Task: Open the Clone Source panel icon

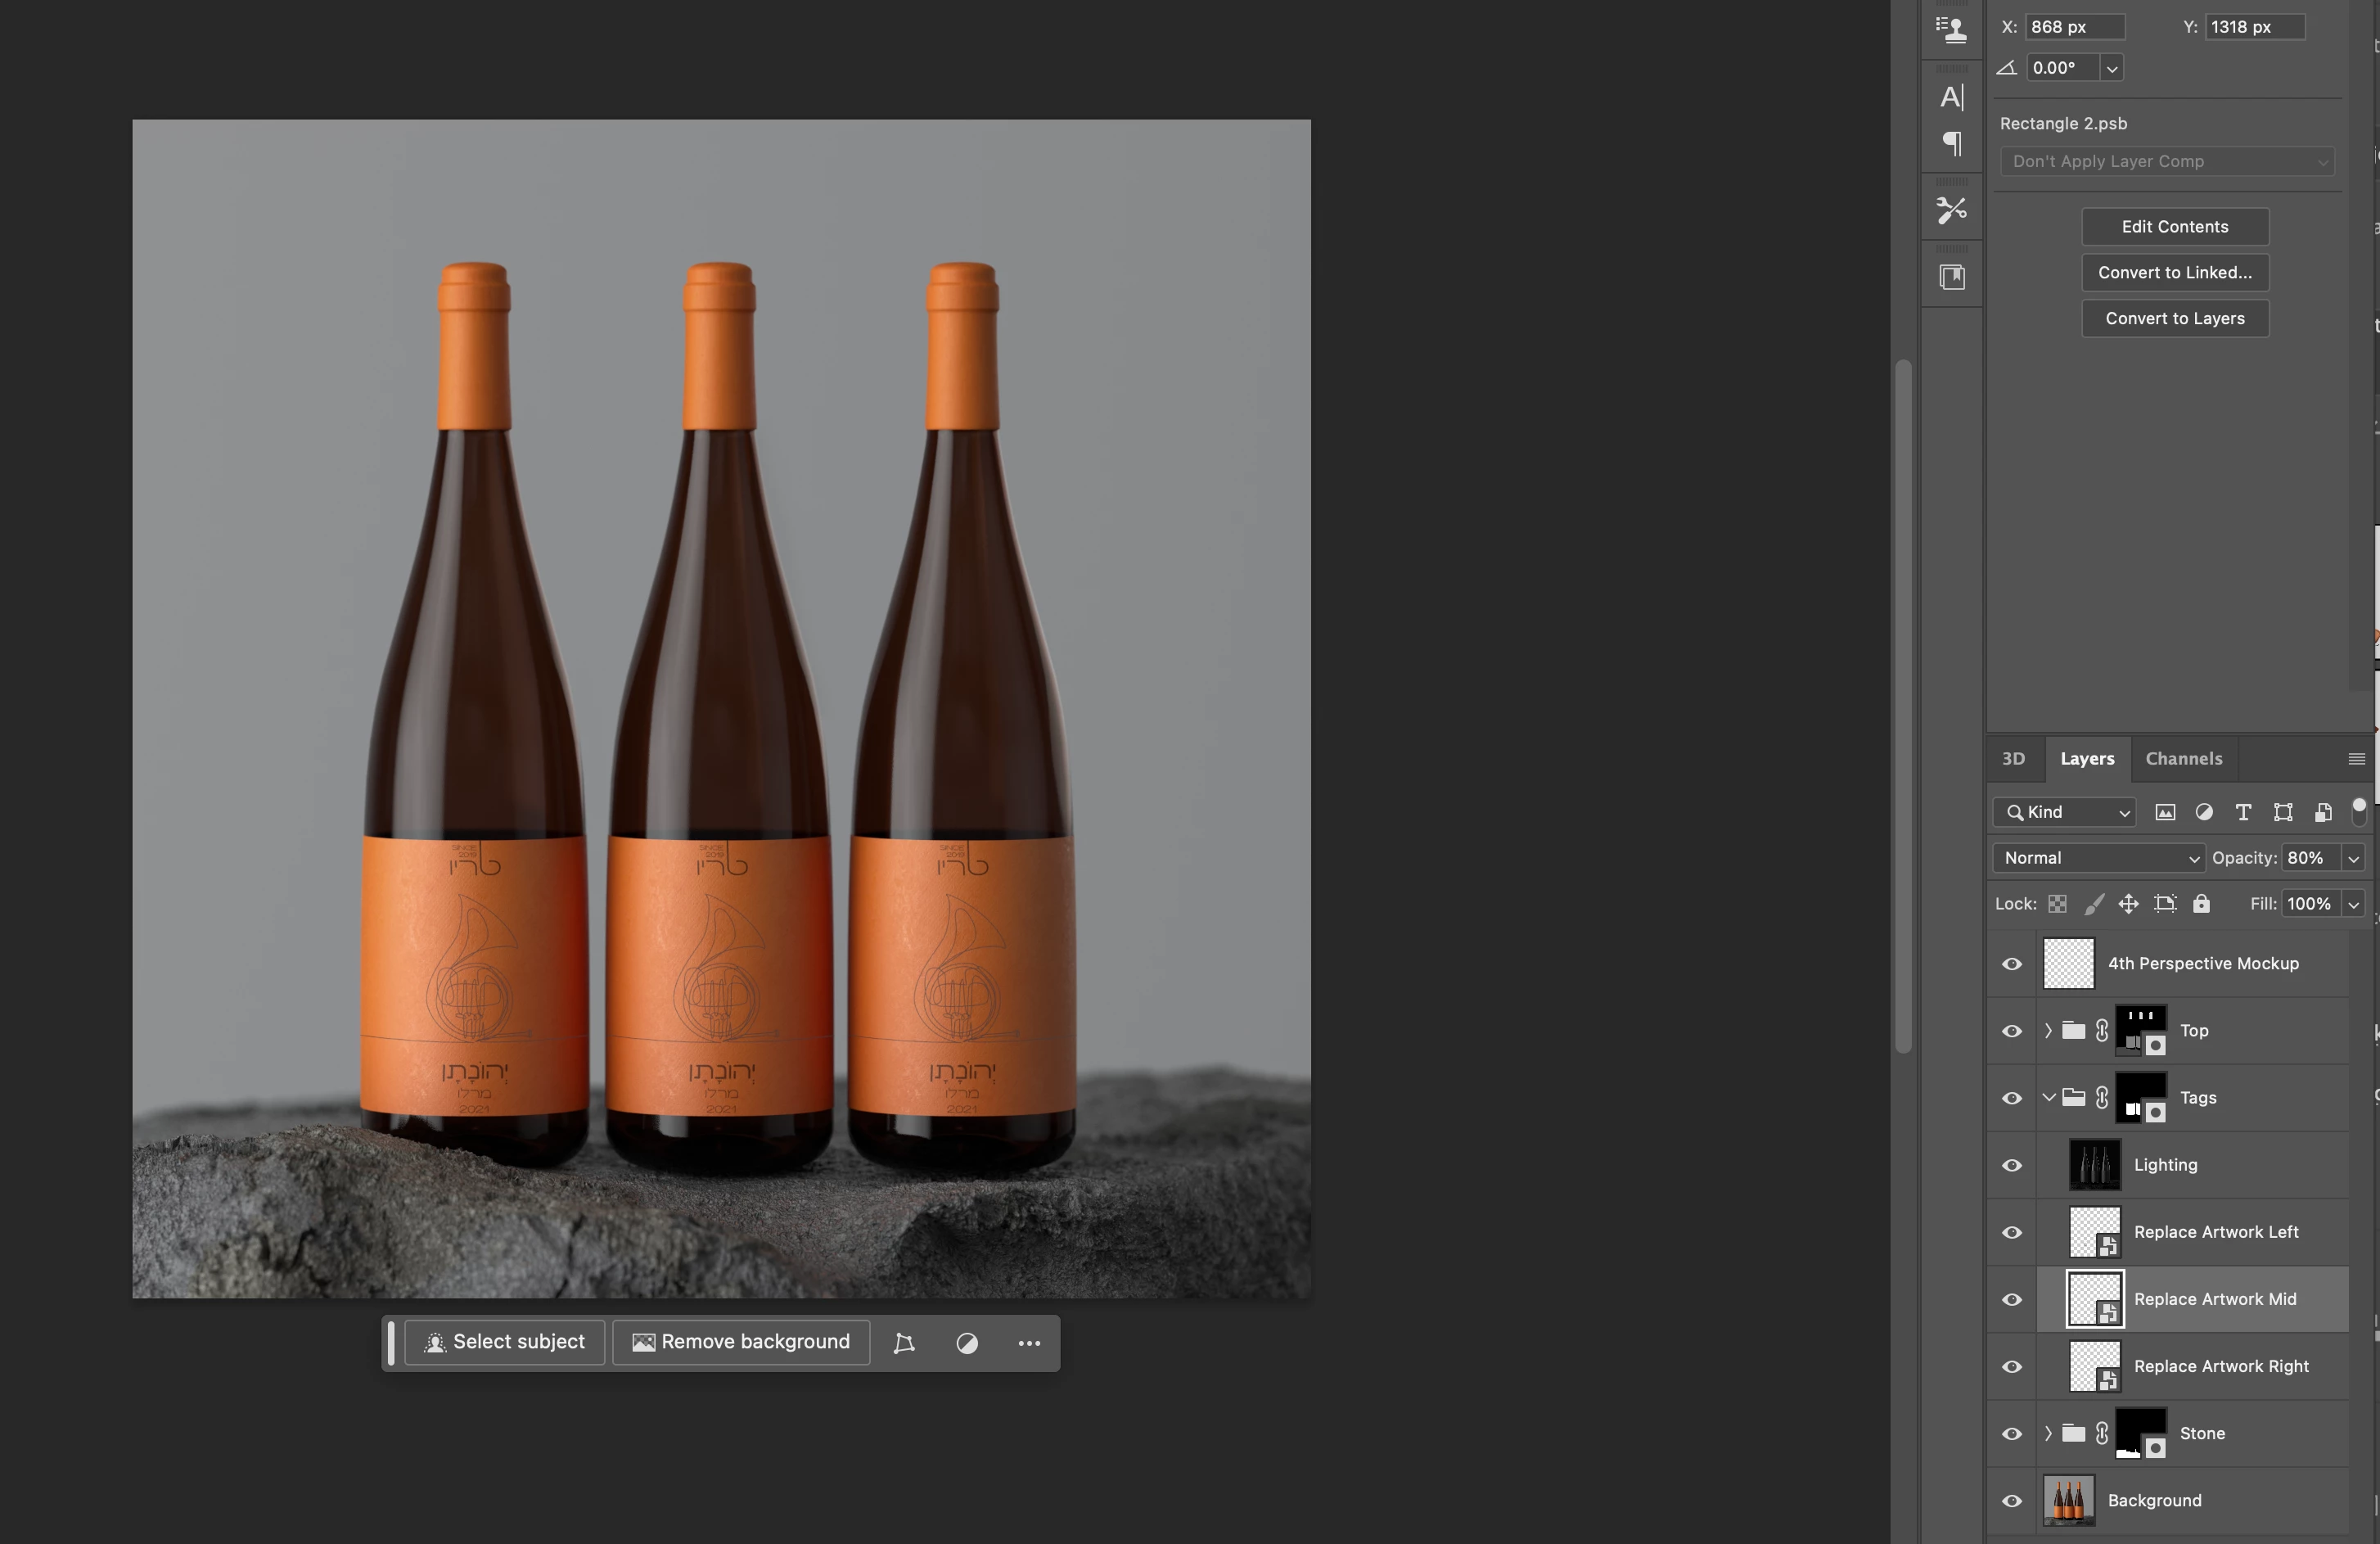Action: [1951, 29]
